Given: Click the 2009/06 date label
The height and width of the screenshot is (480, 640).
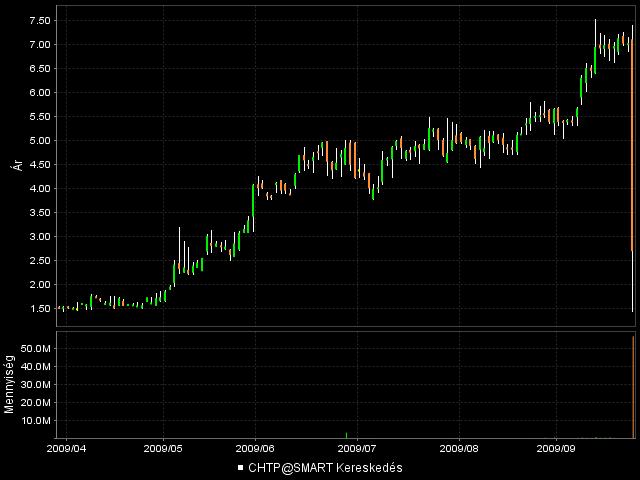Looking at the screenshot, I should (x=256, y=449).
